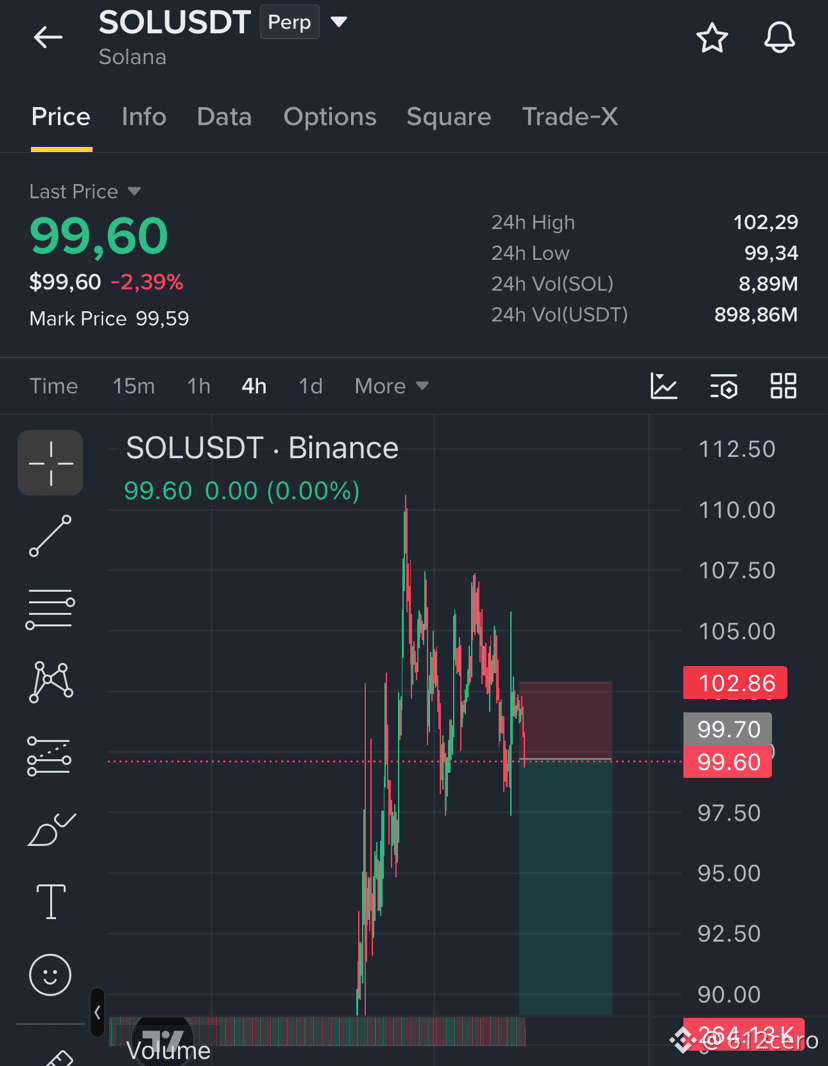Open chart settings icon
This screenshot has width=828, height=1066.
[x=723, y=386]
